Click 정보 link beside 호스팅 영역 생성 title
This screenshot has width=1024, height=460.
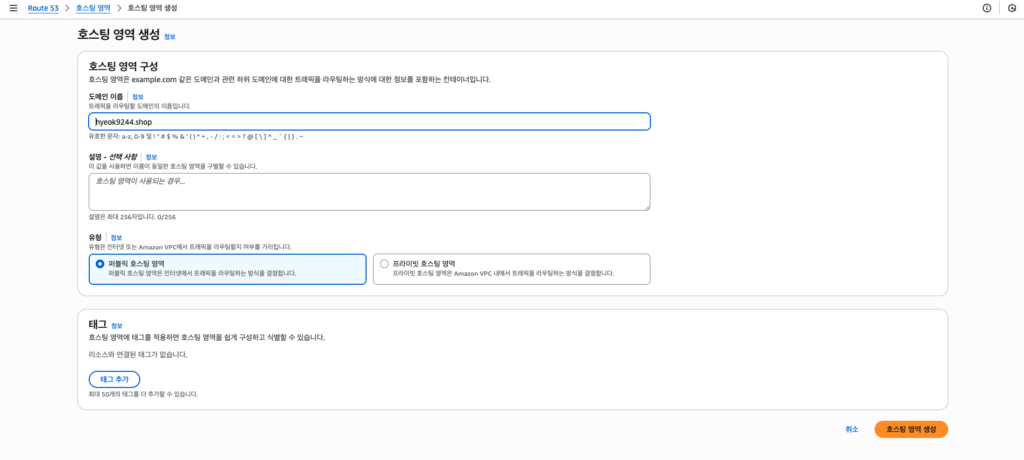169,36
